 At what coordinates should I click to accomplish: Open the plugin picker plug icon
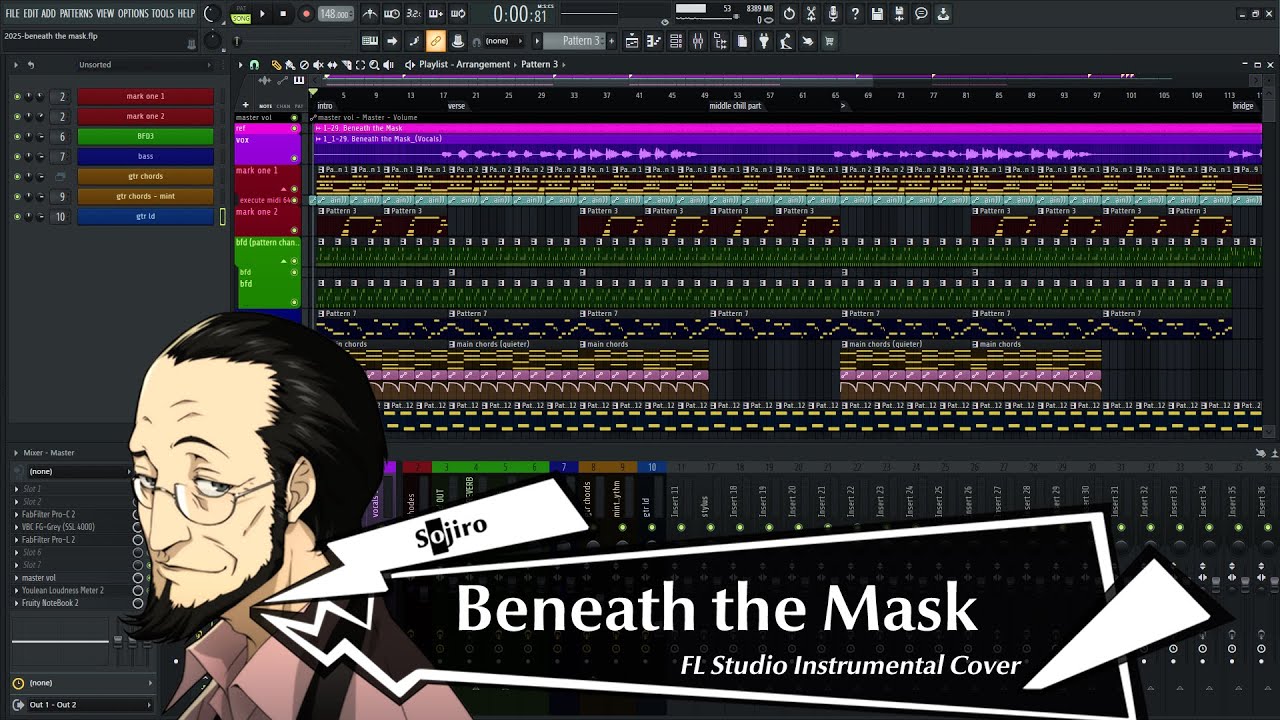pyautogui.click(x=764, y=41)
